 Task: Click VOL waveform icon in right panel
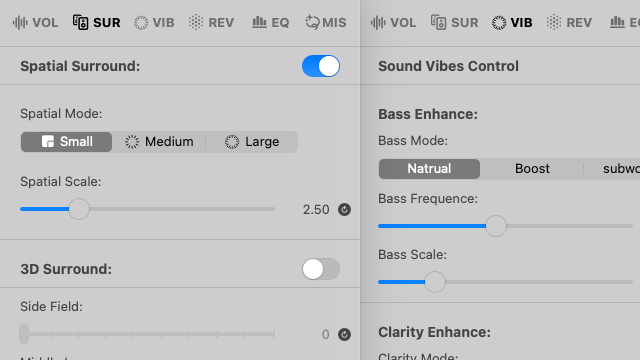pyautogui.click(x=378, y=22)
